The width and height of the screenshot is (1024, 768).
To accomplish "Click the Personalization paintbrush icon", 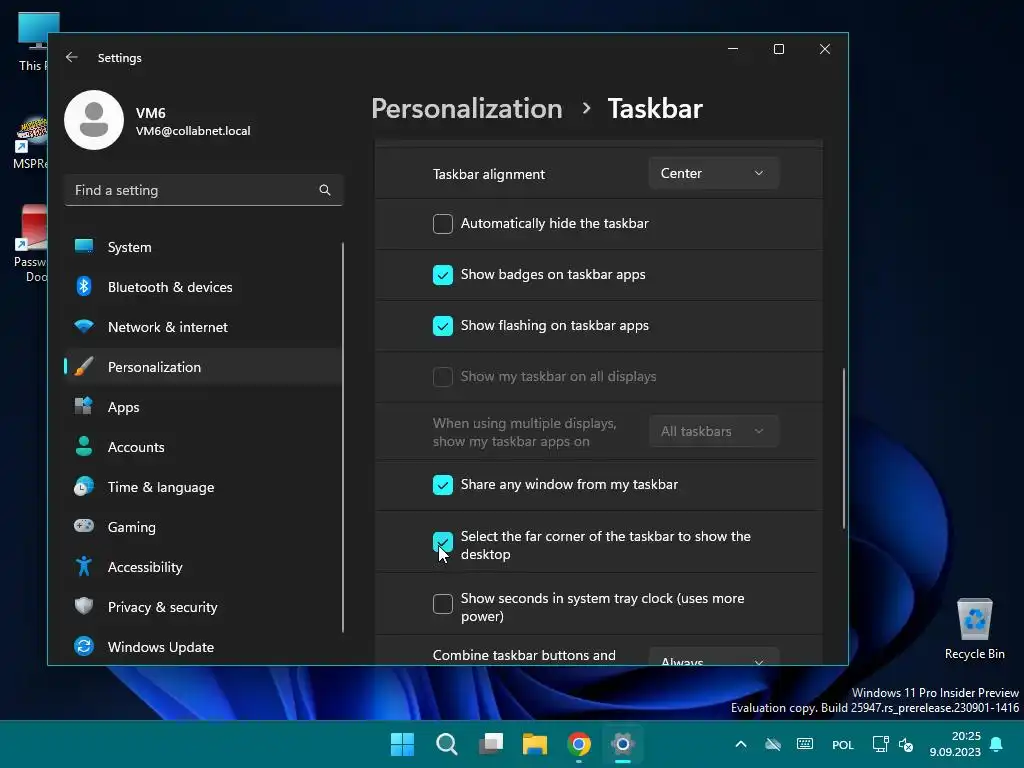I will point(84,366).
